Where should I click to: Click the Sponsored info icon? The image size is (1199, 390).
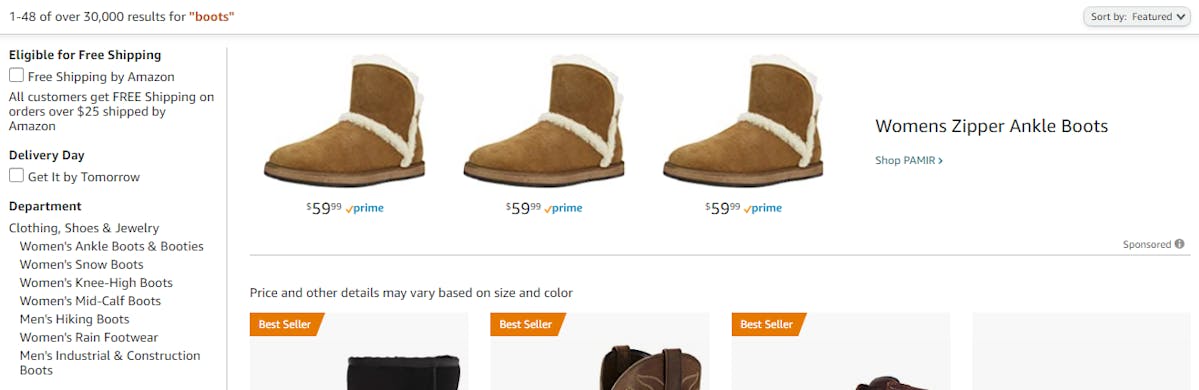[x=1179, y=245]
